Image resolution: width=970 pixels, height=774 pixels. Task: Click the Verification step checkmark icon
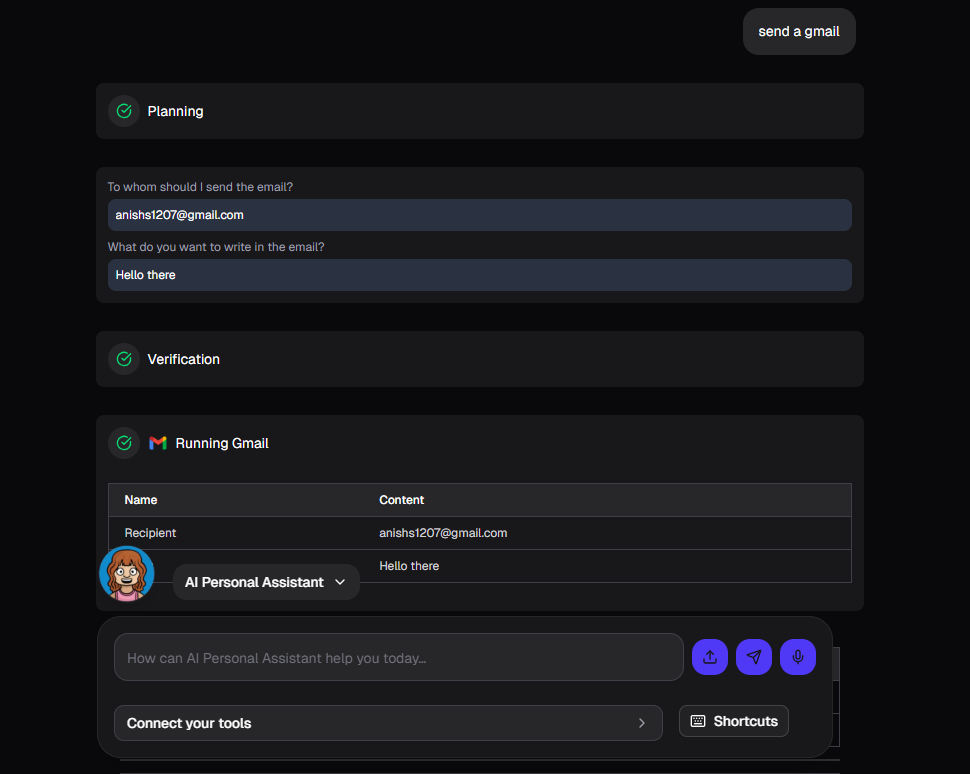click(124, 359)
